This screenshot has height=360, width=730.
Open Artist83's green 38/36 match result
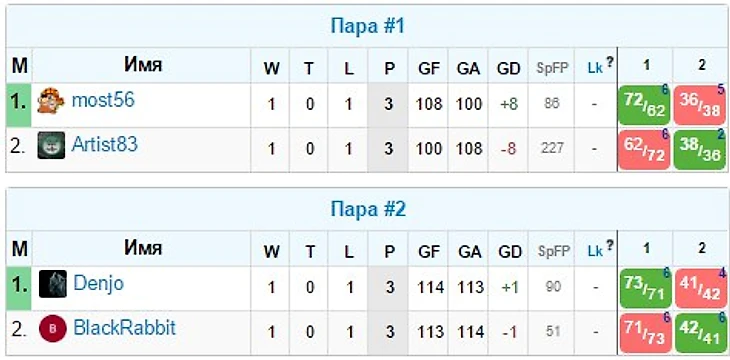click(700, 149)
